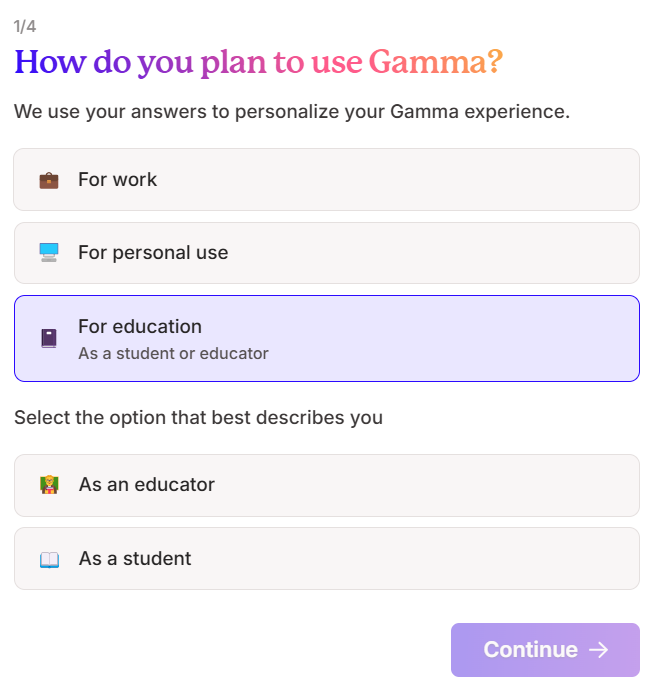Click the 1/4 step indicator
This screenshot has width=656, height=696.
25,27
